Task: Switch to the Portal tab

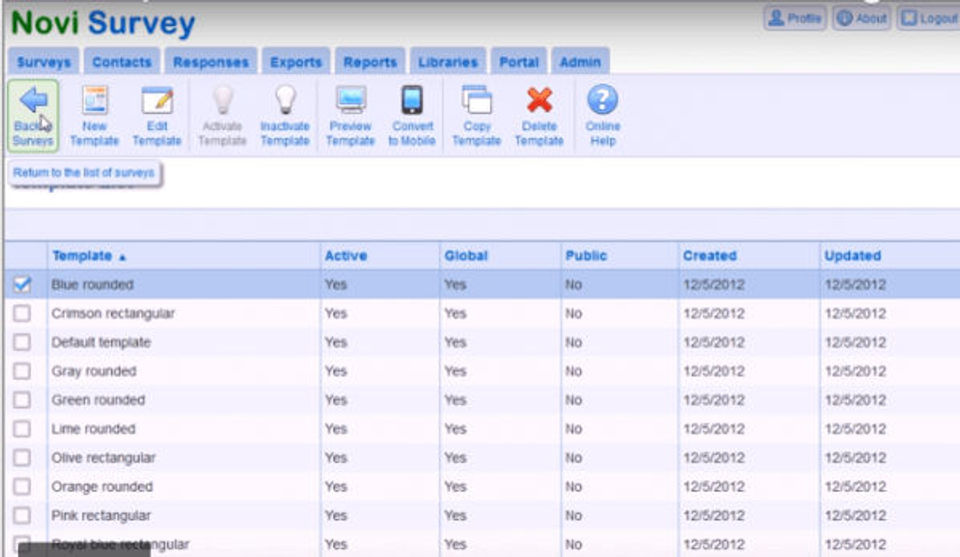Action: (519, 62)
